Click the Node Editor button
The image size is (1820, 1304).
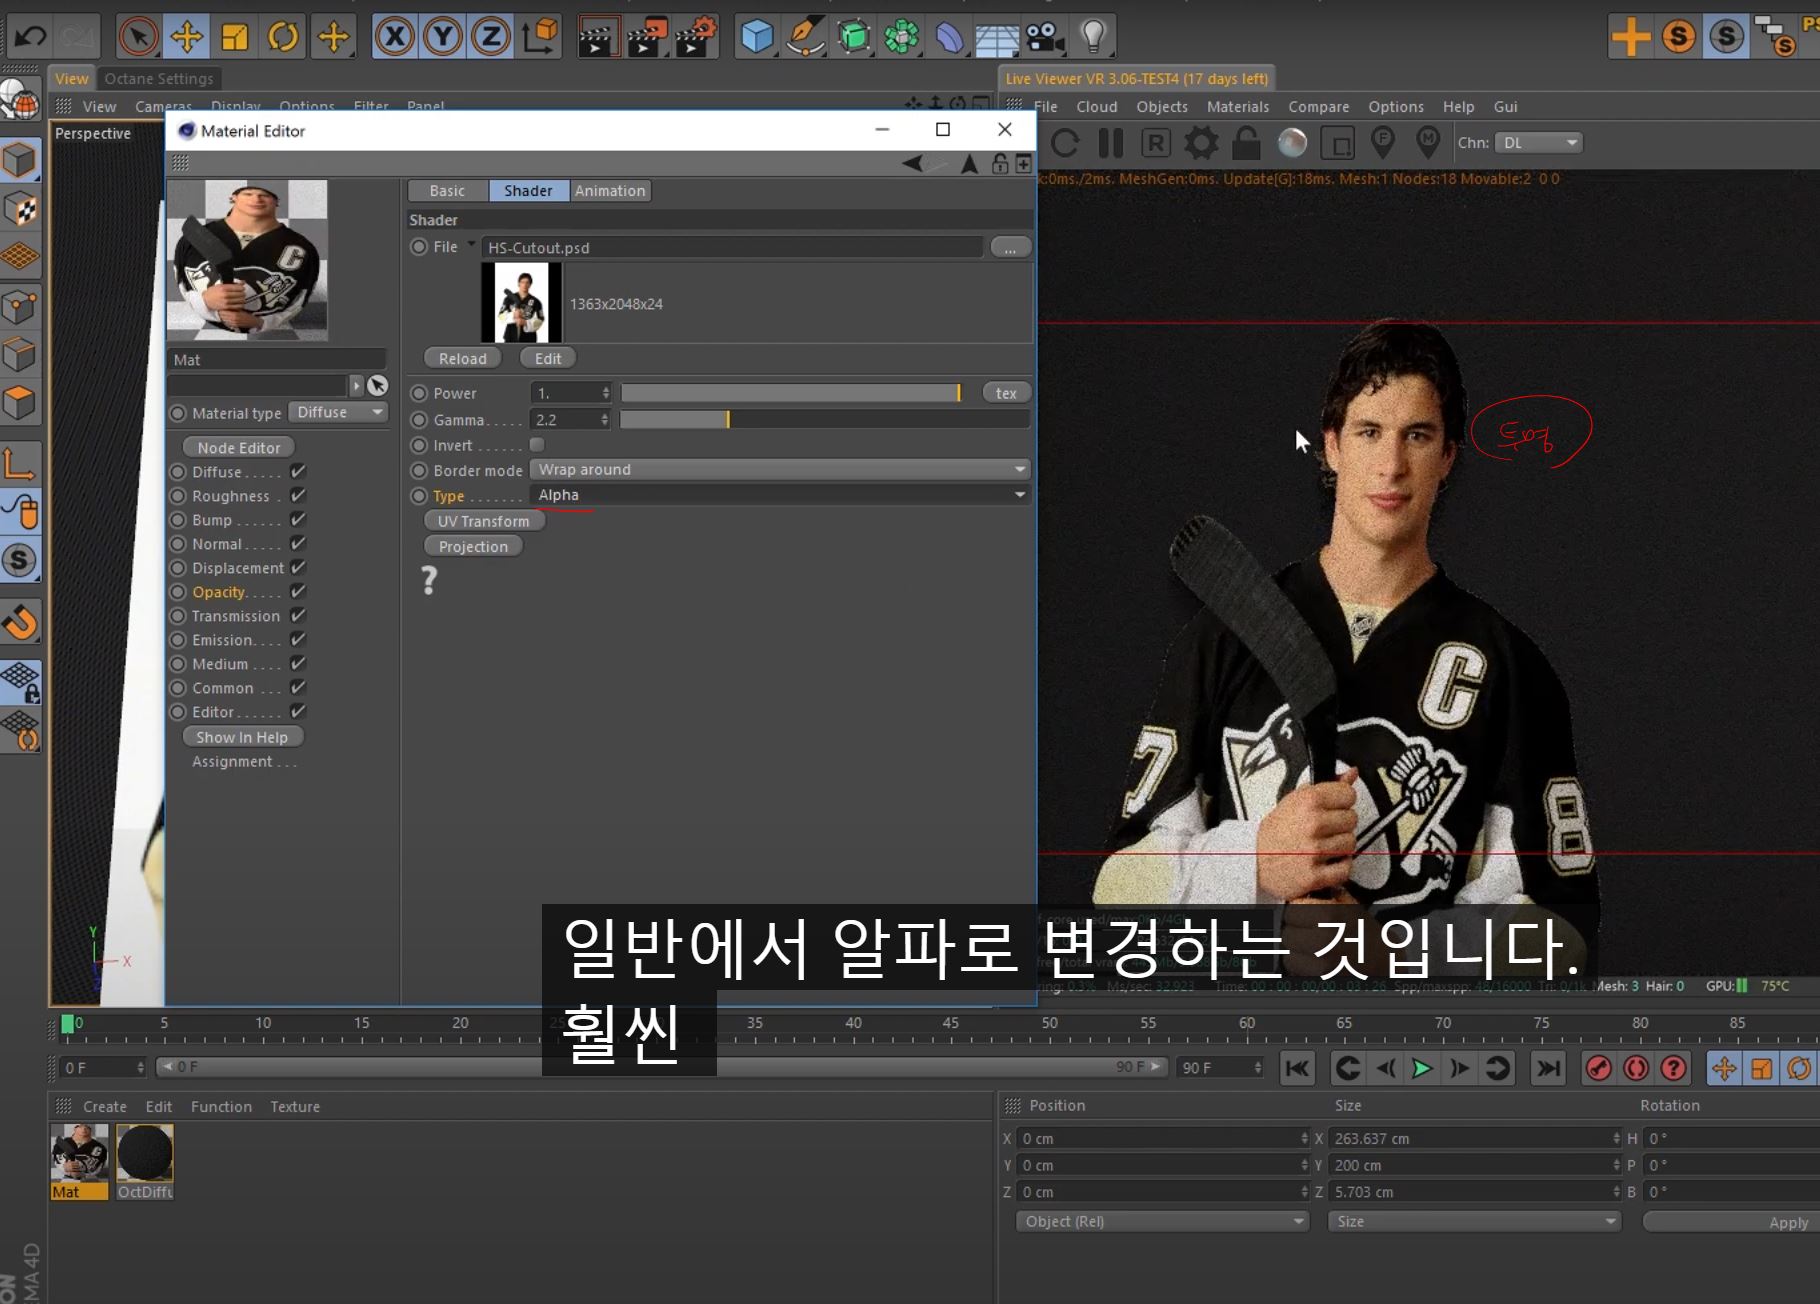(239, 447)
